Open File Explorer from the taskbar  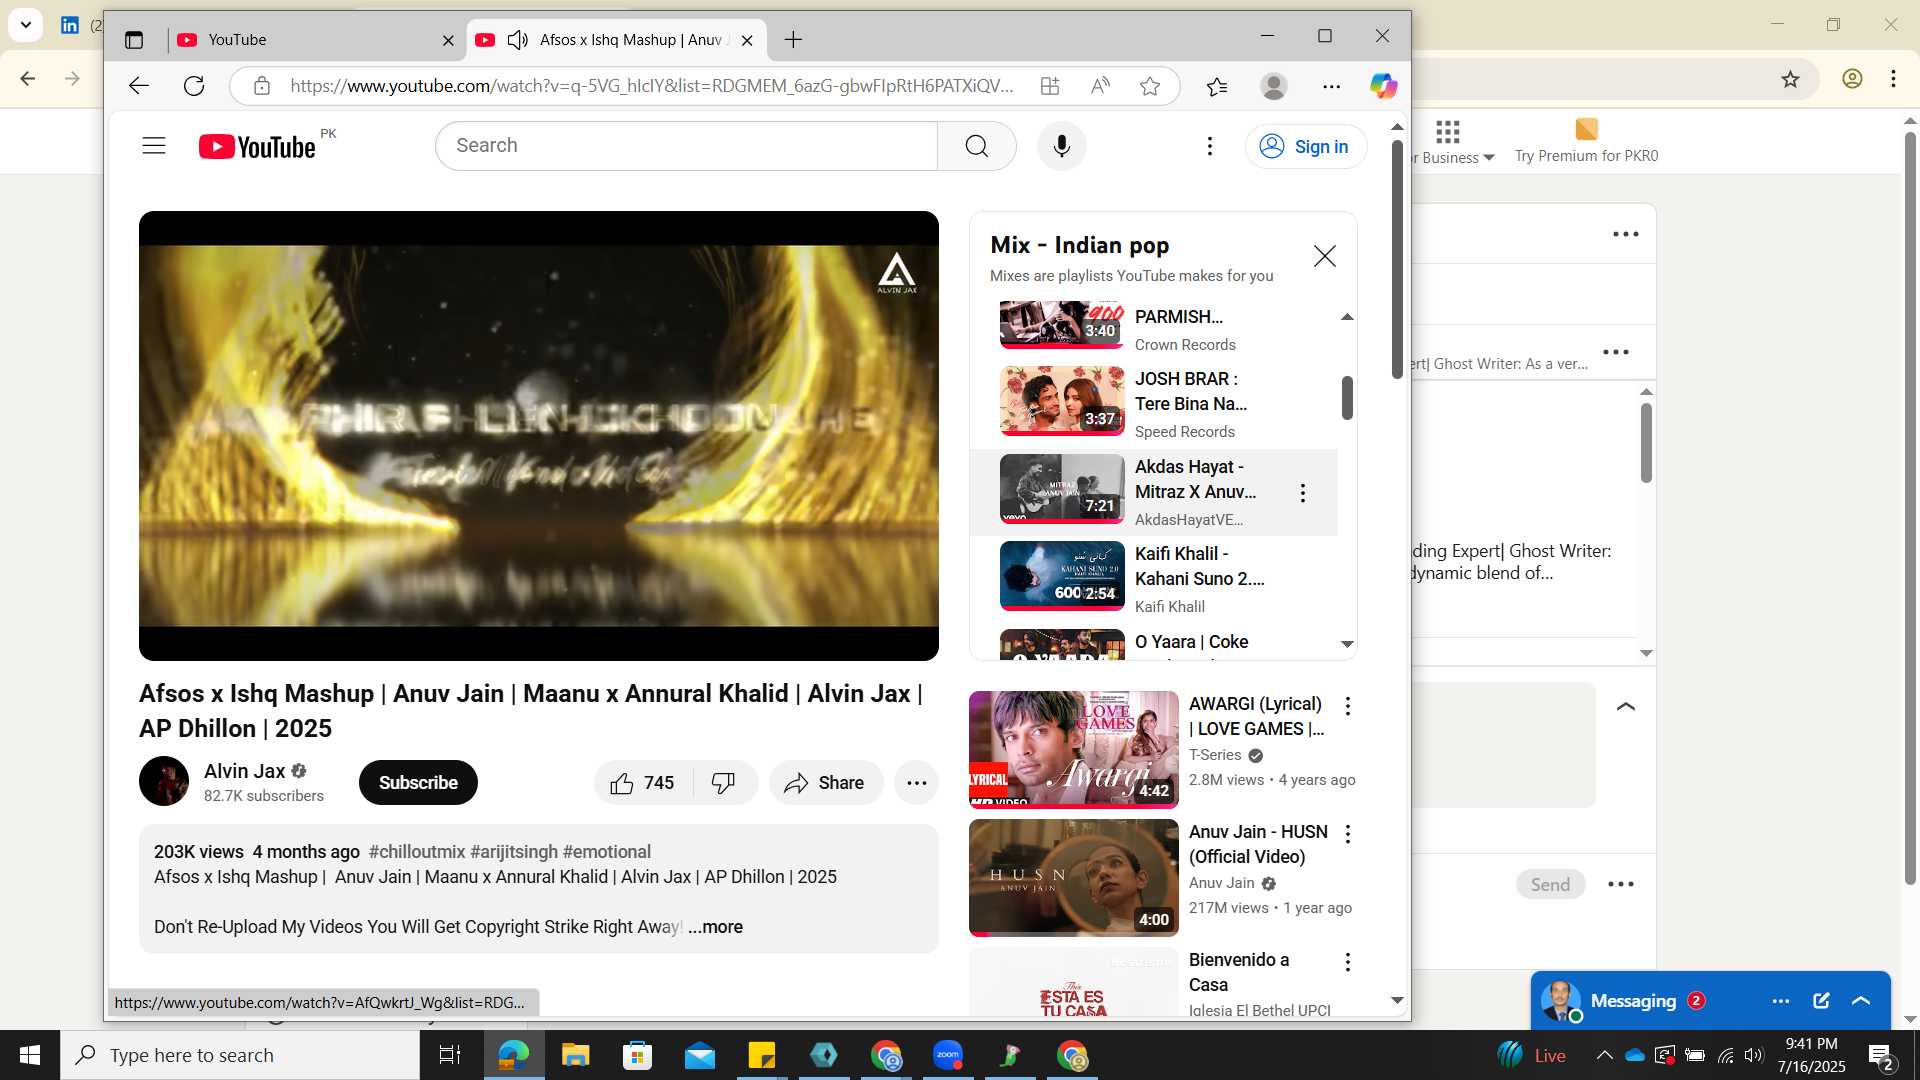(575, 1055)
